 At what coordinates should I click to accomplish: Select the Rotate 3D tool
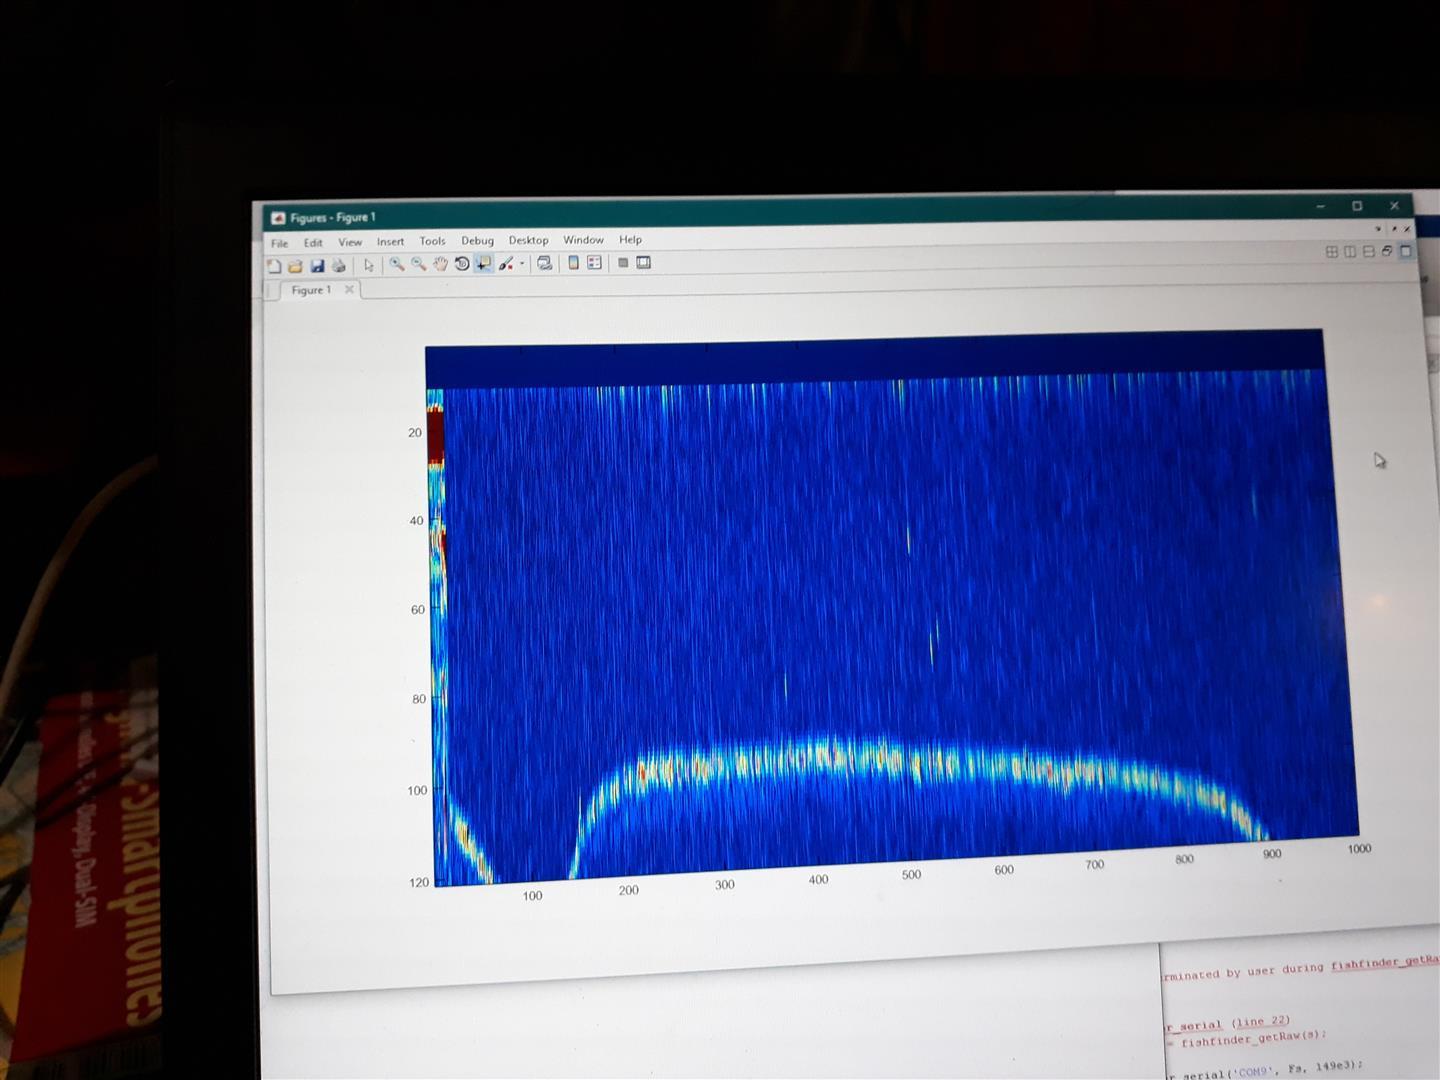tap(462, 264)
